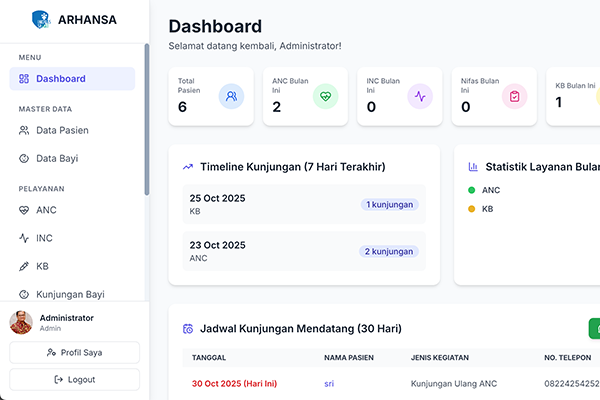Click the TANGGAL column header
Image resolution: width=600 pixels, height=400 pixels.
(x=209, y=358)
